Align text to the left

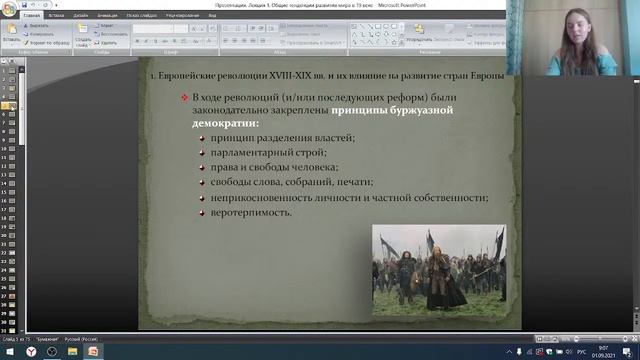[x=226, y=41]
